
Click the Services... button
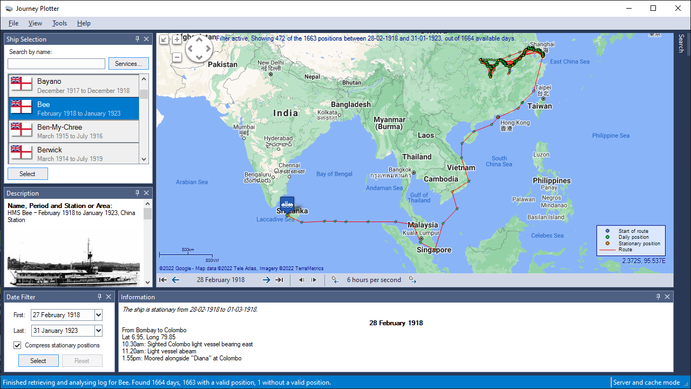coord(128,63)
